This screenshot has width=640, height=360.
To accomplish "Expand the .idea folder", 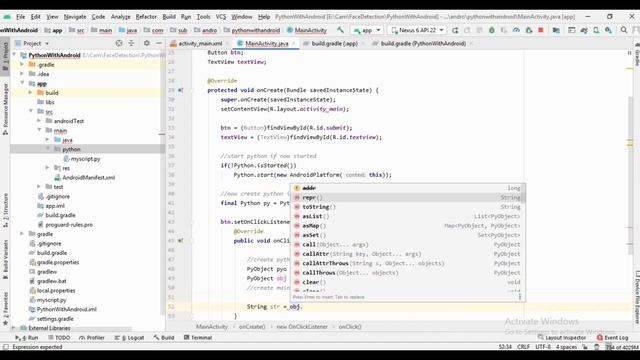I will 22,74.
